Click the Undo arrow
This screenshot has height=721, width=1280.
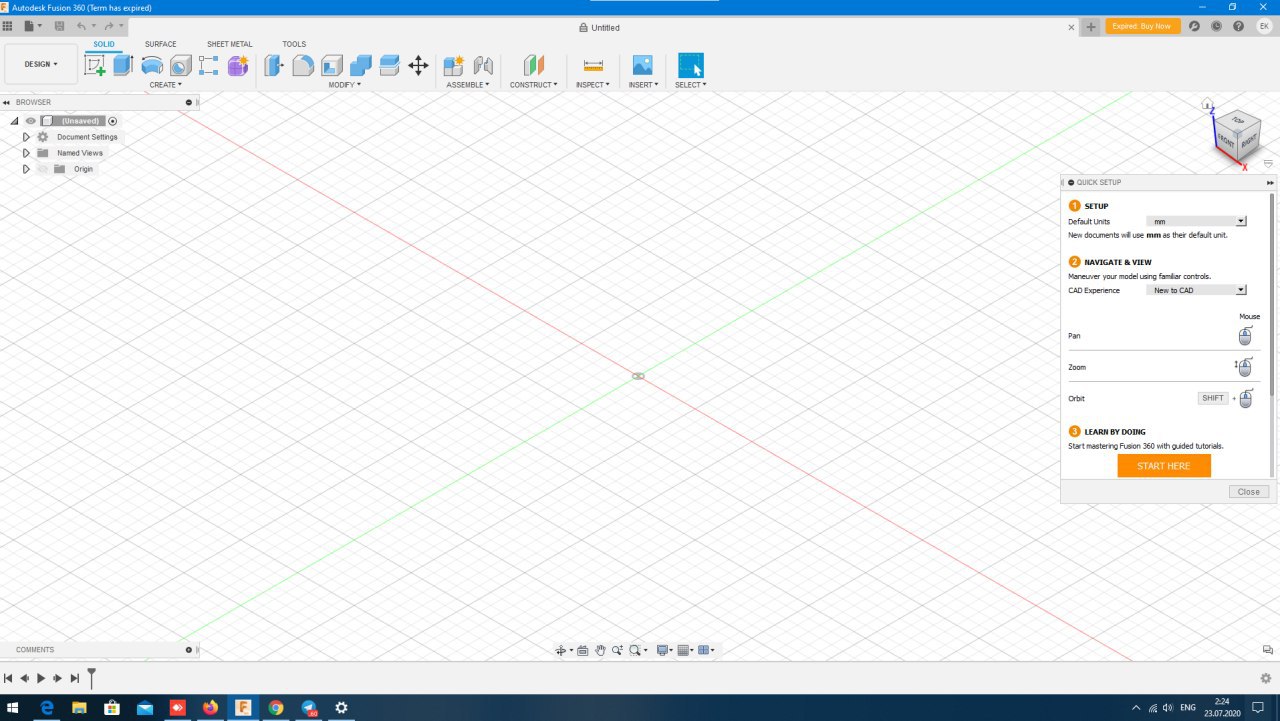click(83, 26)
